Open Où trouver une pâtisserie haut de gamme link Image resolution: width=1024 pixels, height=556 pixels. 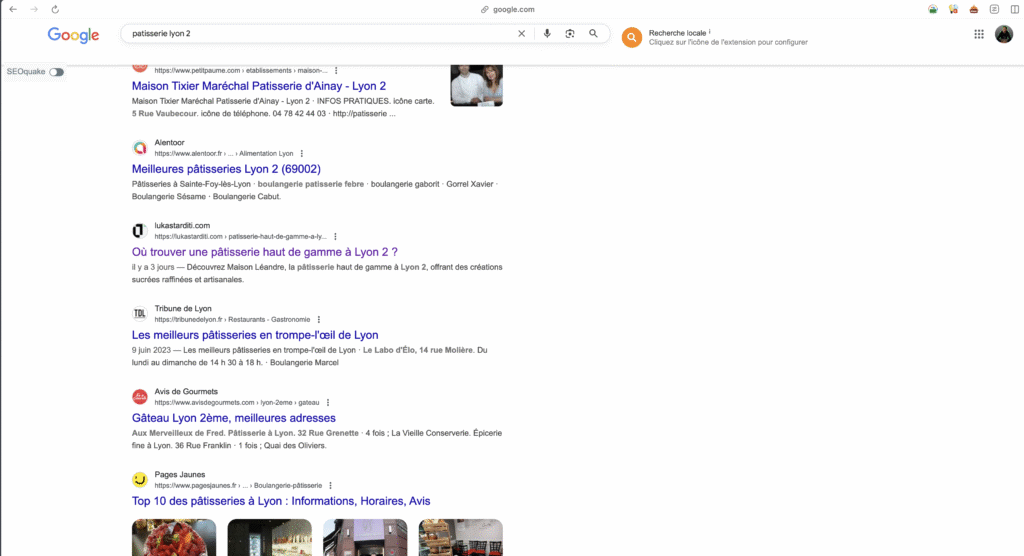coord(264,252)
